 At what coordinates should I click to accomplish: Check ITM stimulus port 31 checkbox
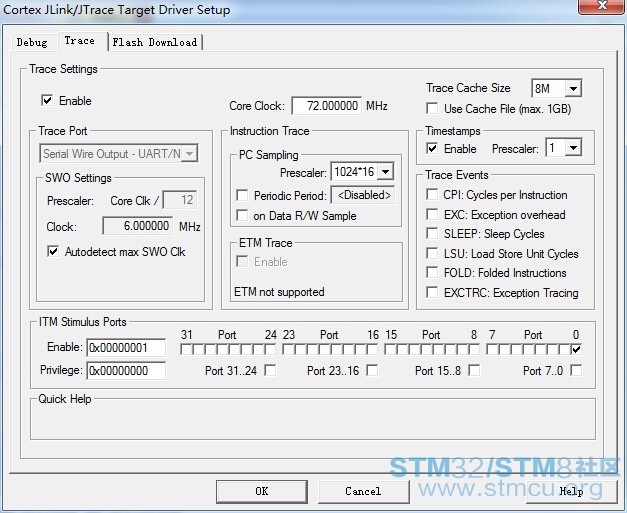(x=186, y=349)
